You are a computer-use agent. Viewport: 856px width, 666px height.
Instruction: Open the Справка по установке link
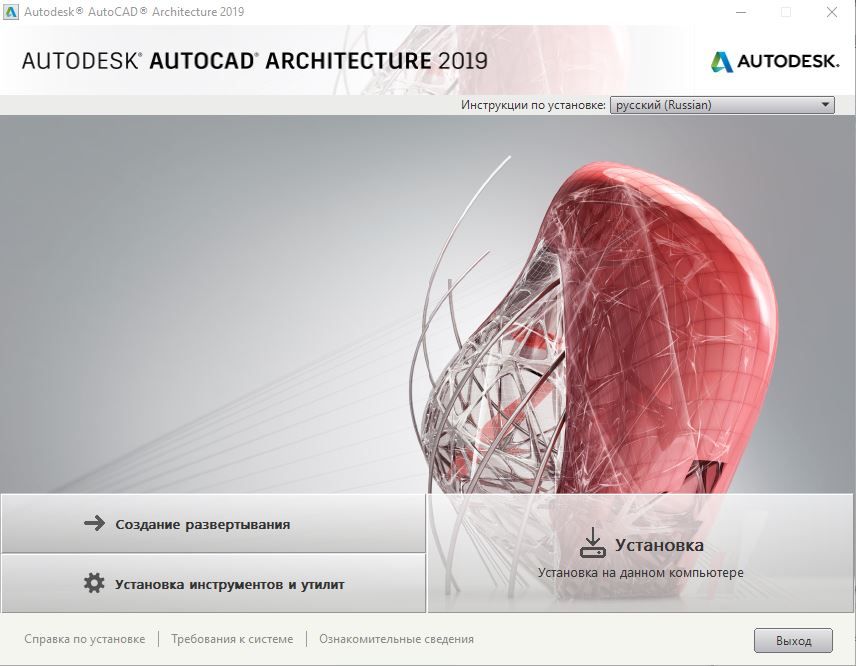(85, 639)
